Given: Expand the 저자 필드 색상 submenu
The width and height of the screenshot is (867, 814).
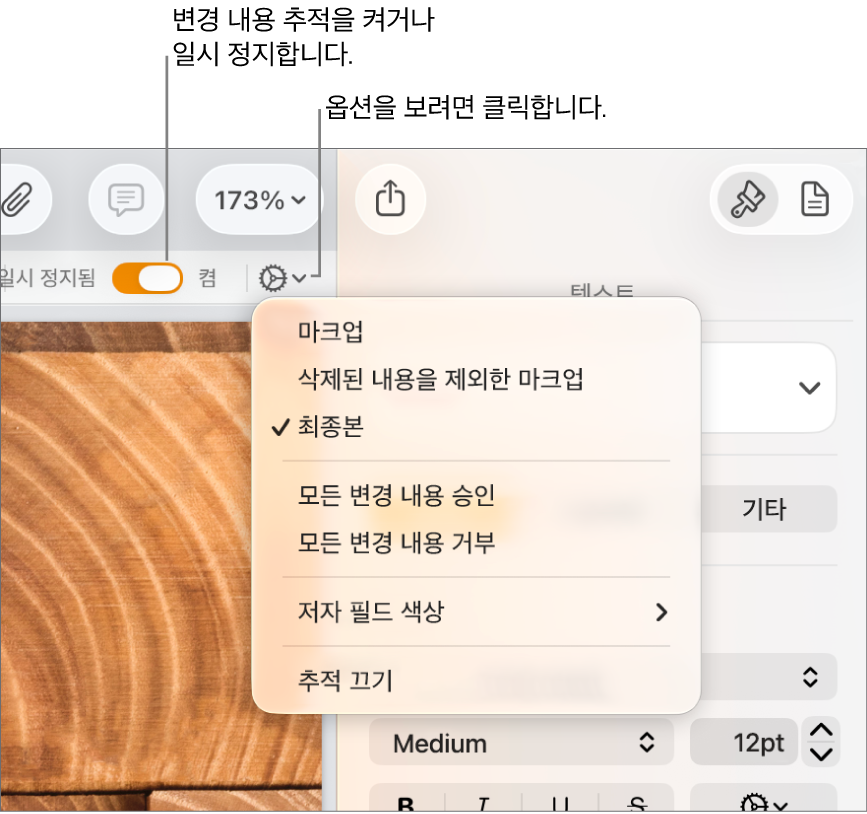Looking at the screenshot, I should click(x=476, y=612).
